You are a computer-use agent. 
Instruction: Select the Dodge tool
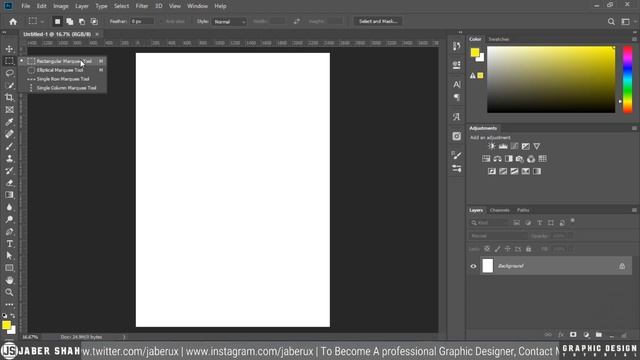9,220
